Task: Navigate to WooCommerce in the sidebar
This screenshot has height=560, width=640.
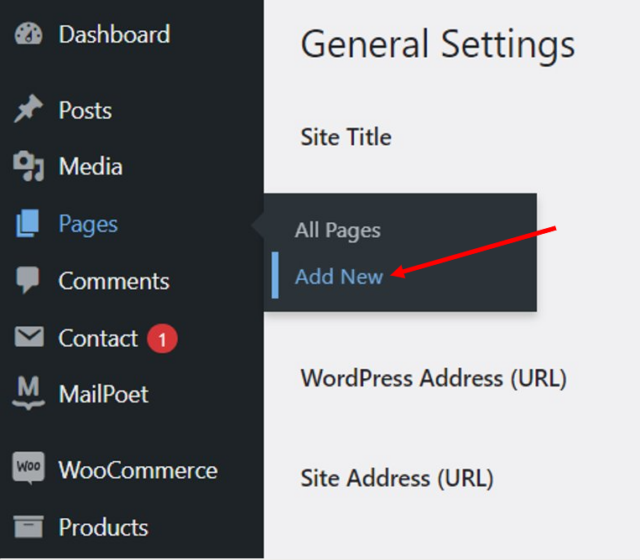Action: pos(138,470)
